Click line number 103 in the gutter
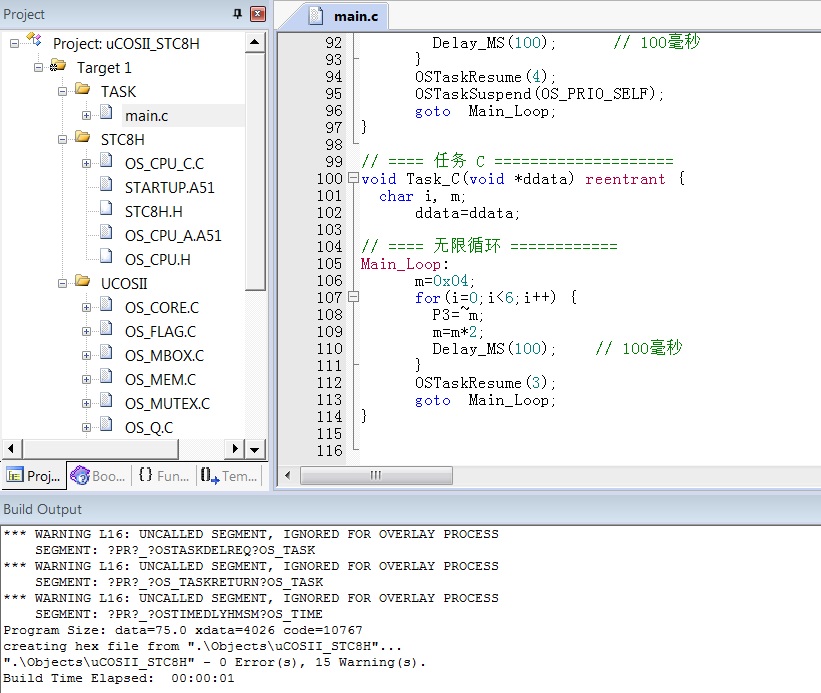821x693 pixels. [329, 229]
